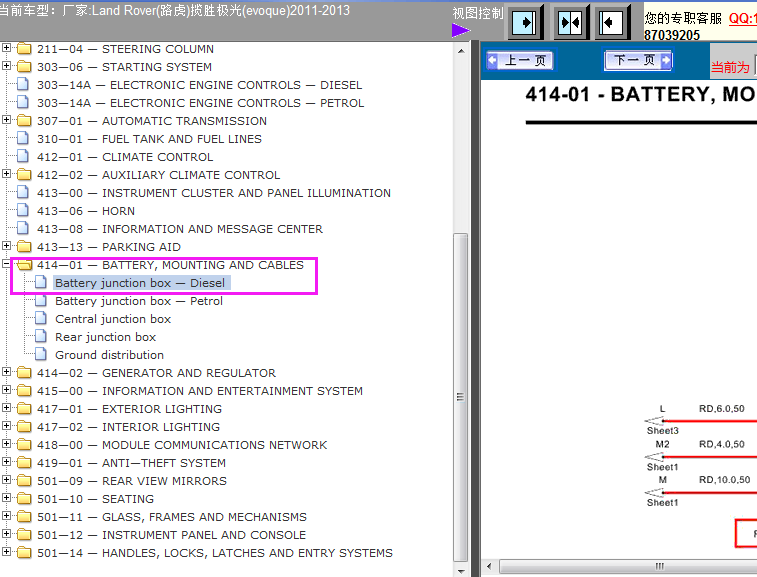
Task: Open 303-14A ELECTRONIC ENGINE CONTROLS — DIESEL
Action: (199, 85)
